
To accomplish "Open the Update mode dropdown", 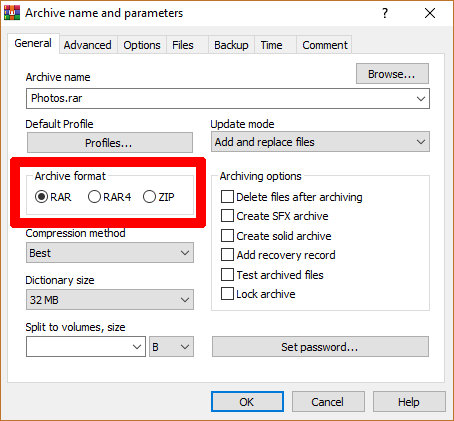I will click(320, 142).
